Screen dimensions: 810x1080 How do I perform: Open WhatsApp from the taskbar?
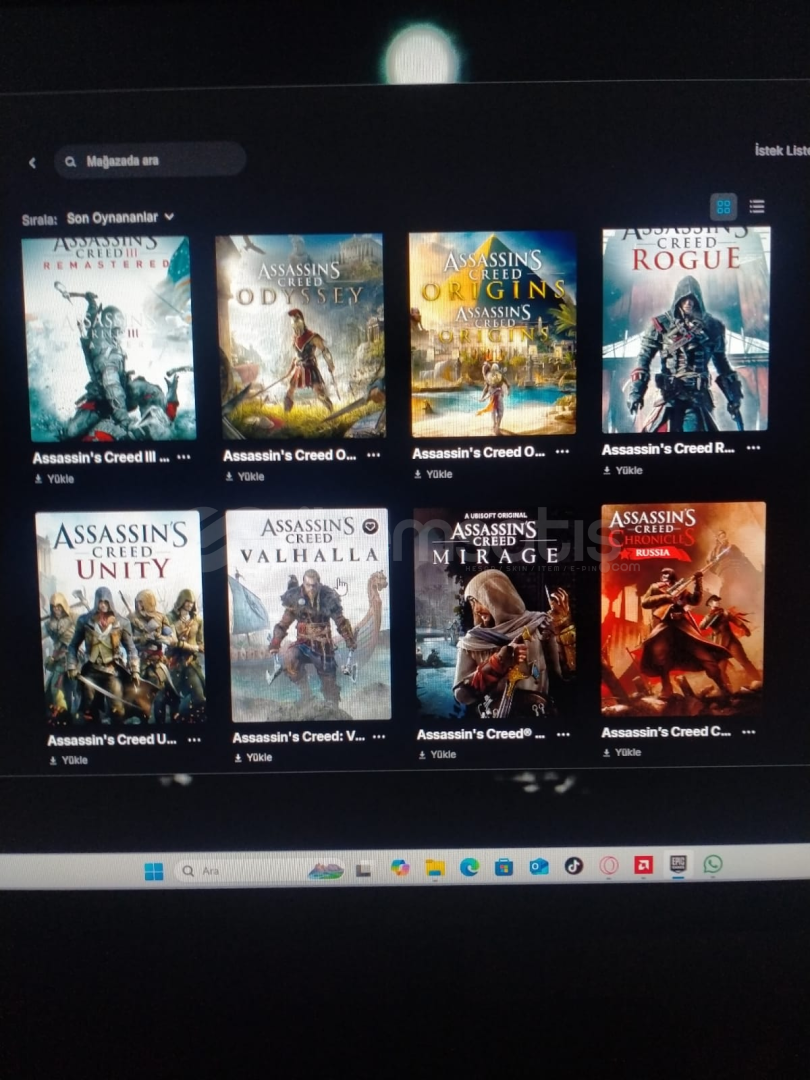[x=713, y=864]
